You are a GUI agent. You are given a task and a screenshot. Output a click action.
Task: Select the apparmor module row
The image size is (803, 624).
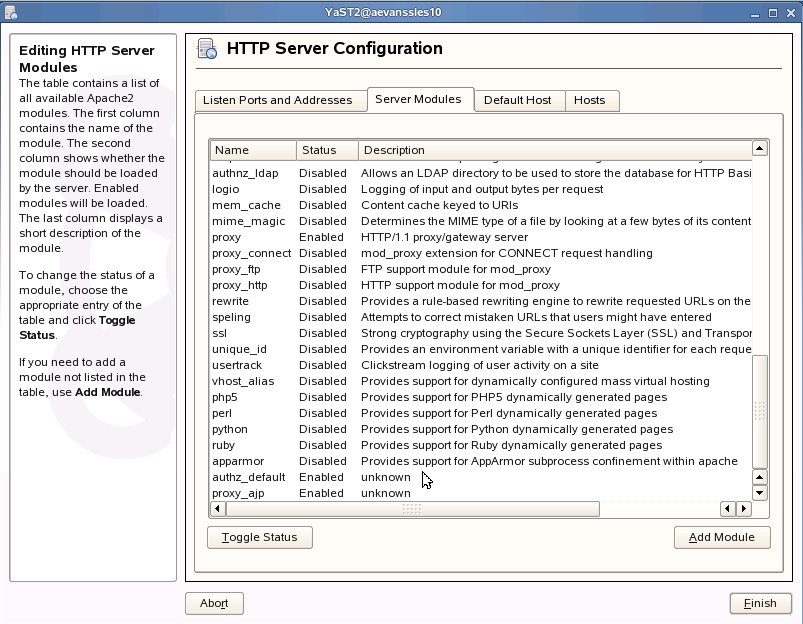click(481, 462)
